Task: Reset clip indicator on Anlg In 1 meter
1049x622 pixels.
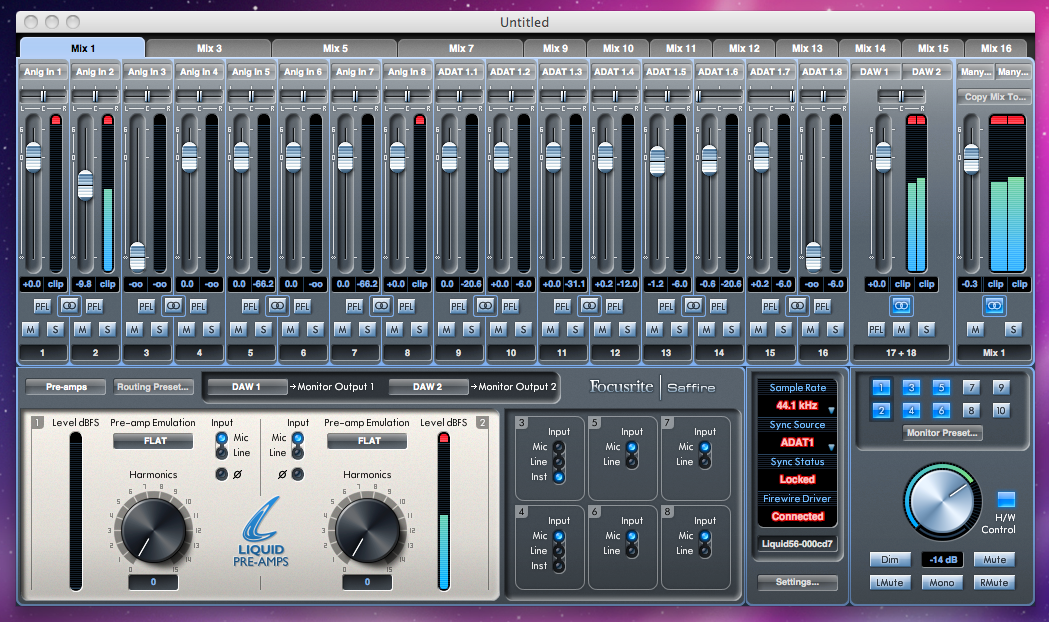Action: point(56,120)
